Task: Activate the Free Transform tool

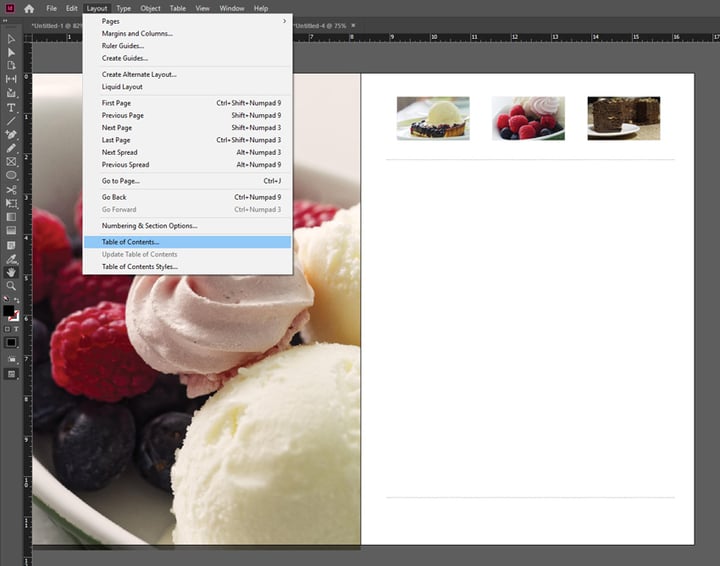Action: tap(11, 203)
